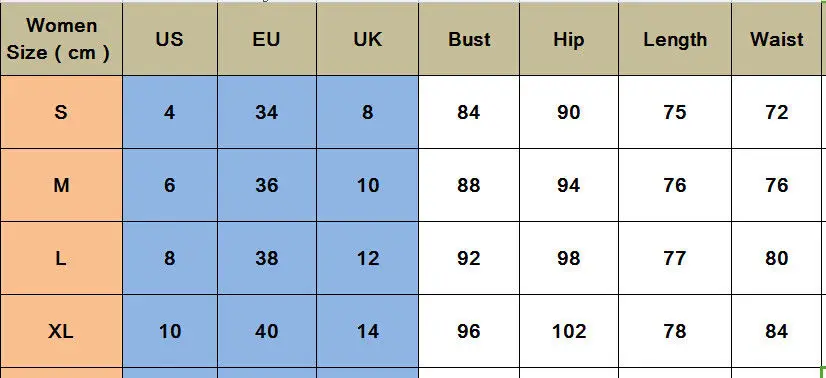Click the US column header

coord(170,39)
